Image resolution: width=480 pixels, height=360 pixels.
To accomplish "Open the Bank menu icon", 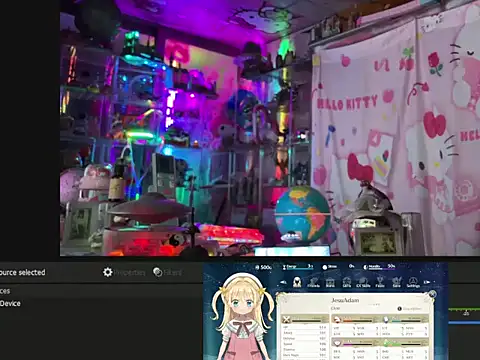I will click(330, 282).
